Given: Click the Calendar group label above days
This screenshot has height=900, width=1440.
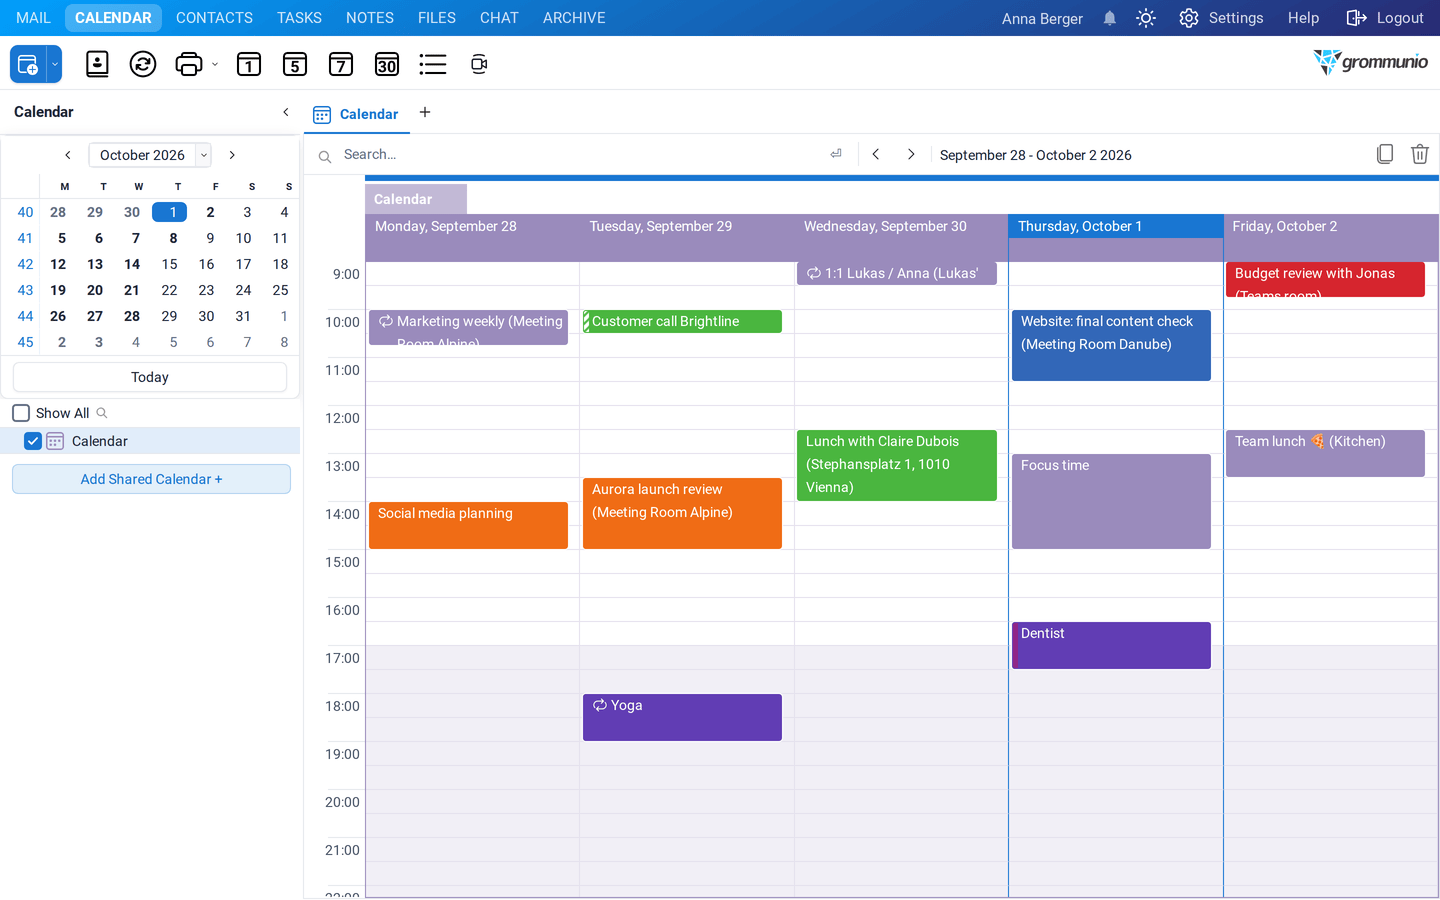Looking at the screenshot, I should coord(415,199).
